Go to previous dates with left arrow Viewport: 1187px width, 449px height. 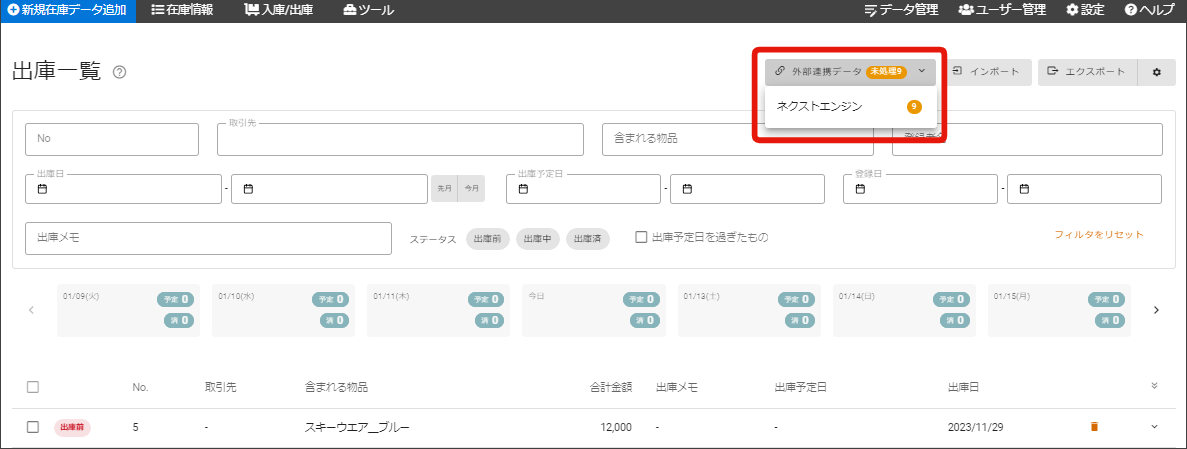click(31, 310)
